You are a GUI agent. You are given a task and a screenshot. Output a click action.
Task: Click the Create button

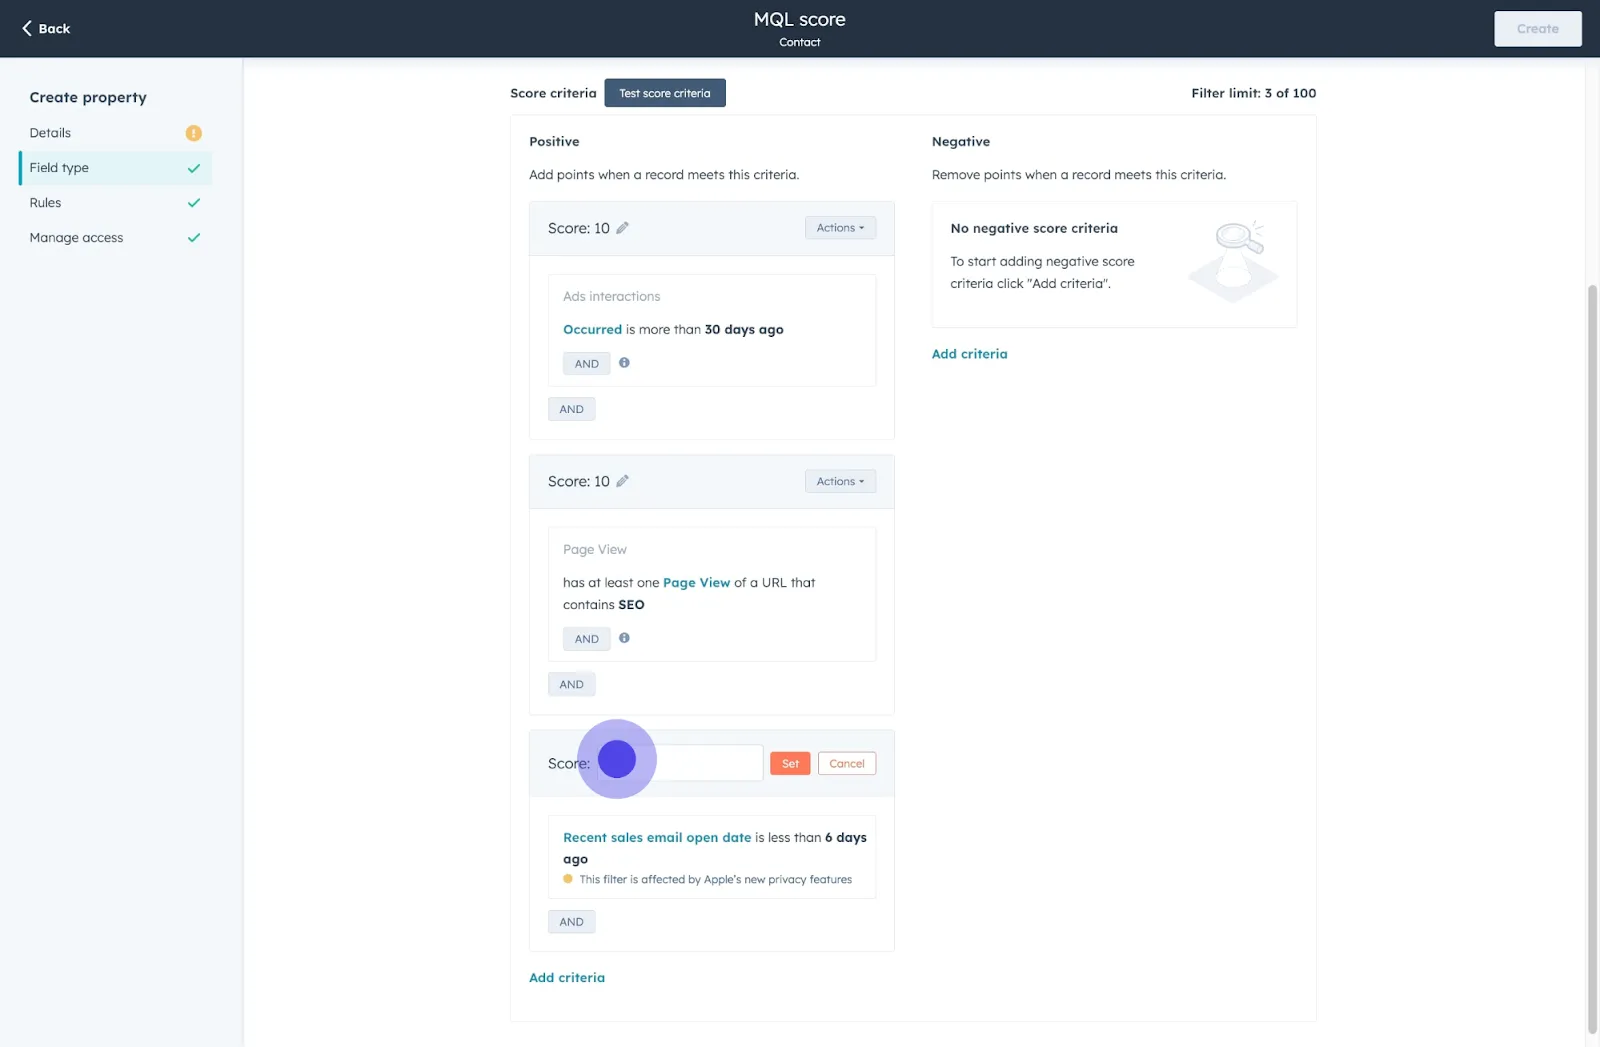point(1537,29)
